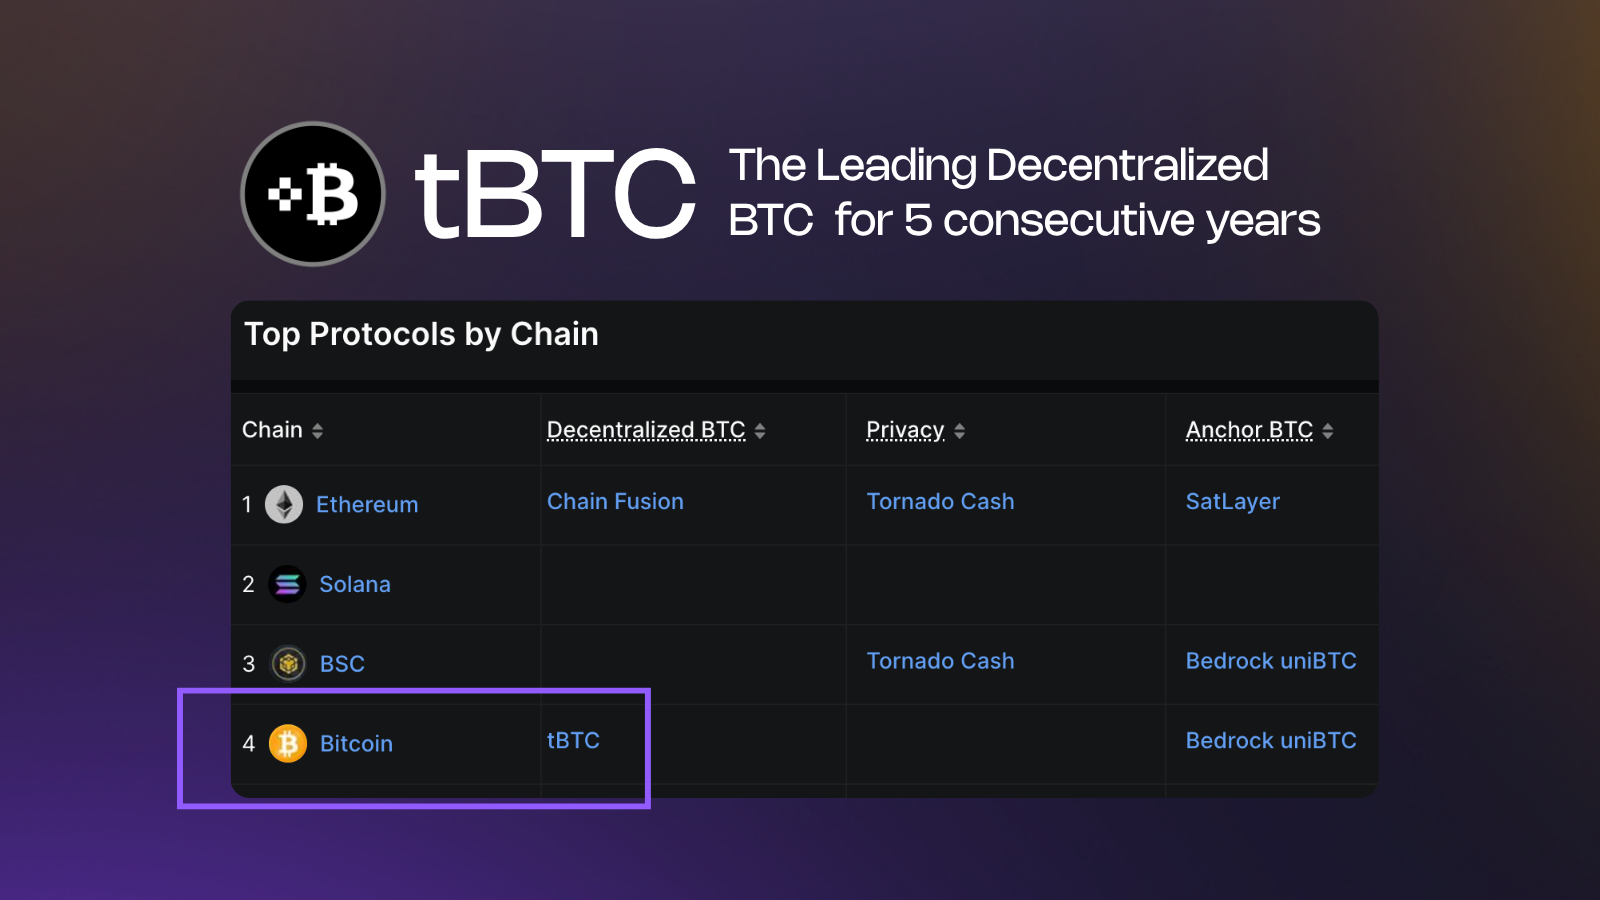Click the BSC hexagon icon
Image resolution: width=1600 pixels, height=900 pixels.
(287, 663)
